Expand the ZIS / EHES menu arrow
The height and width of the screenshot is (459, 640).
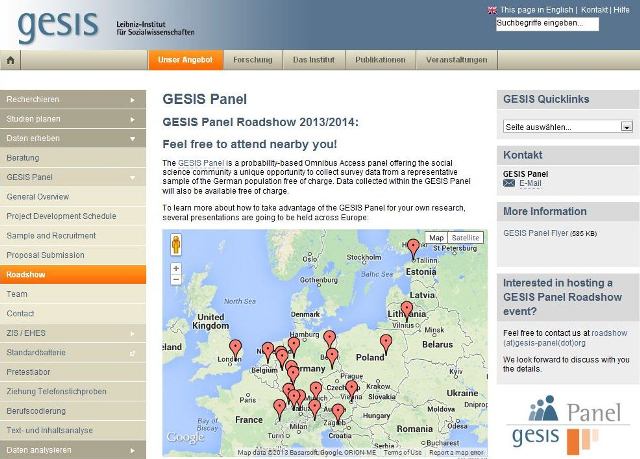[x=132, y=334]
